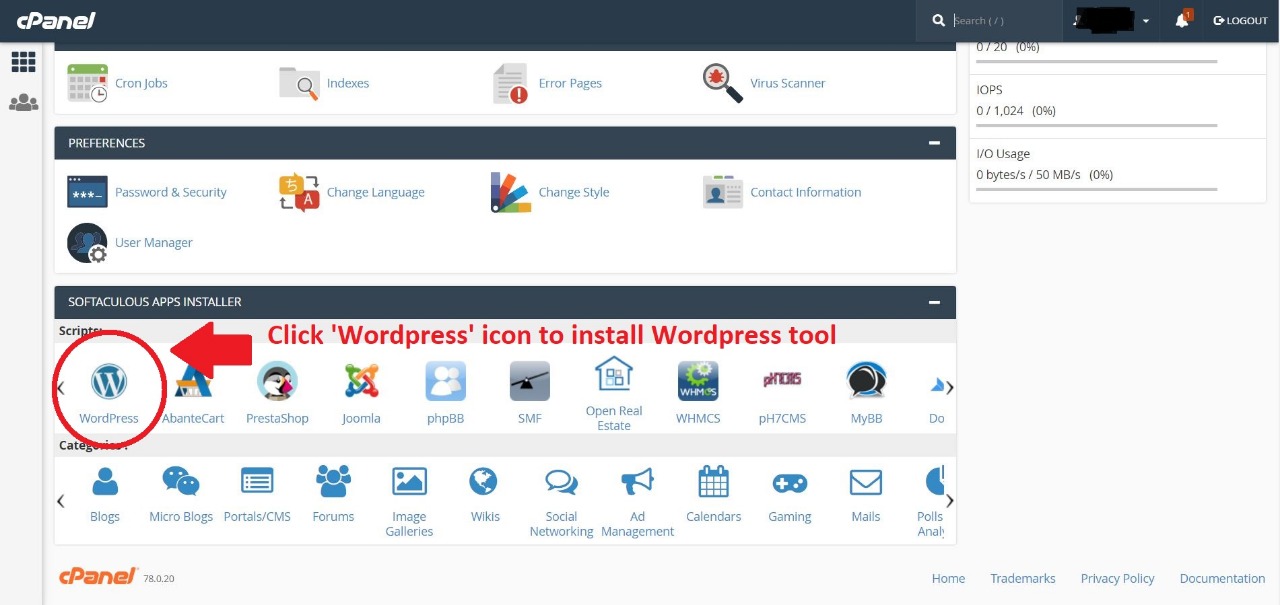Viewport: 1280px width, 605px height.
Task: Open the users icon in sidebar
Action: (x=23, y=102)
